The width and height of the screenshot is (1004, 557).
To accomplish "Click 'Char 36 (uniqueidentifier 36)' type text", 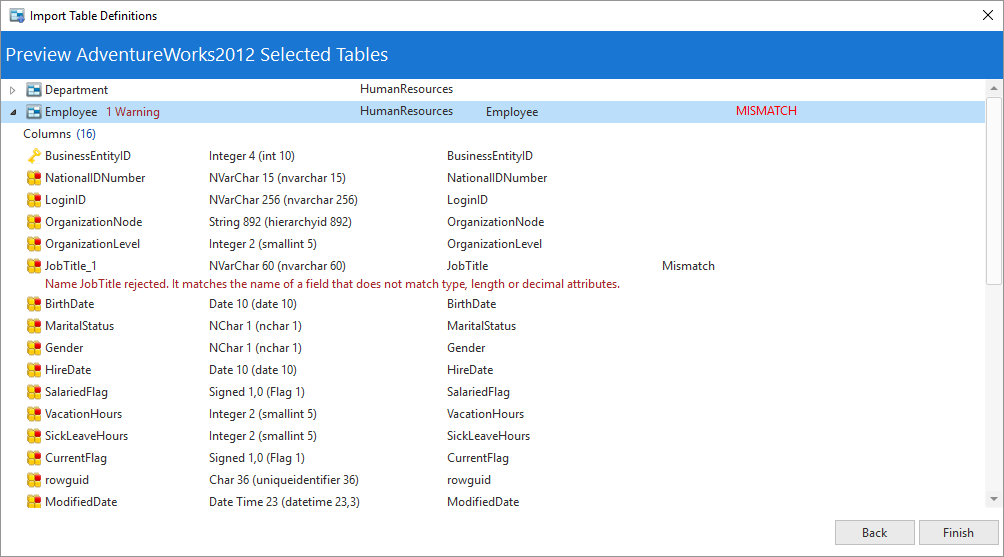I will pos(284,480).
